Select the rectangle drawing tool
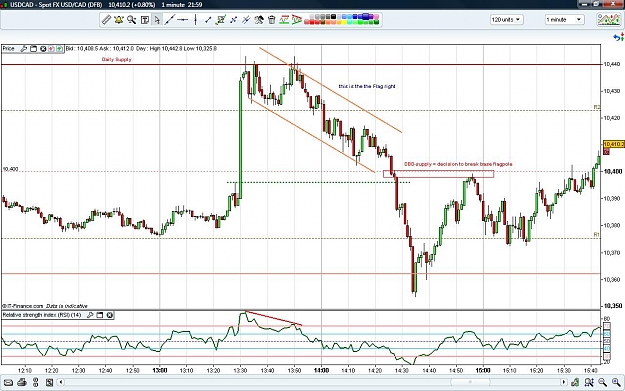625x391 pixels. [x=221, y=20]
